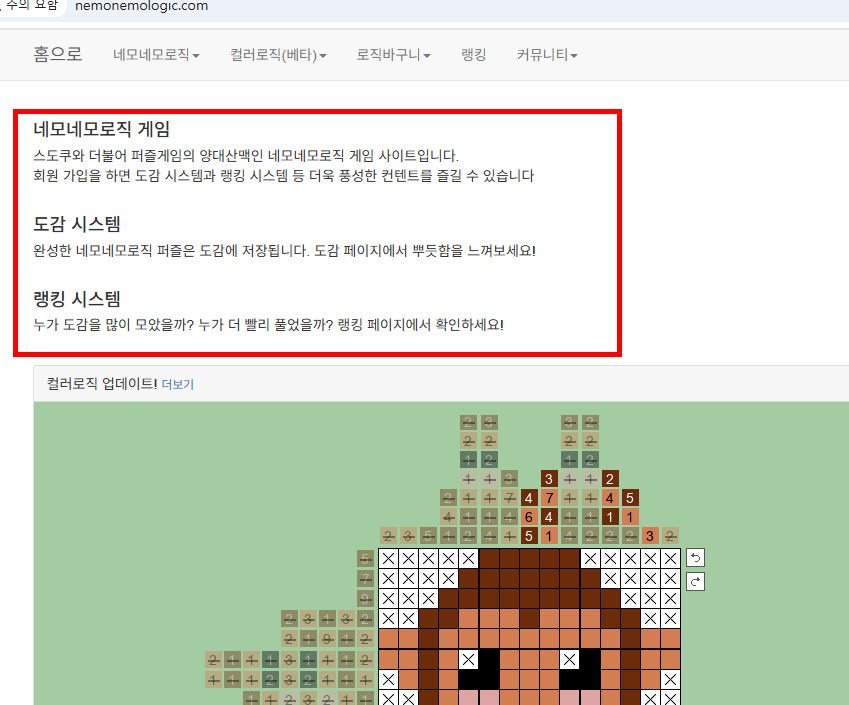Select 홈으로 in the navigation bar
Image resolution: width=849 pixels, height=705 pixels.
[57, 55]
